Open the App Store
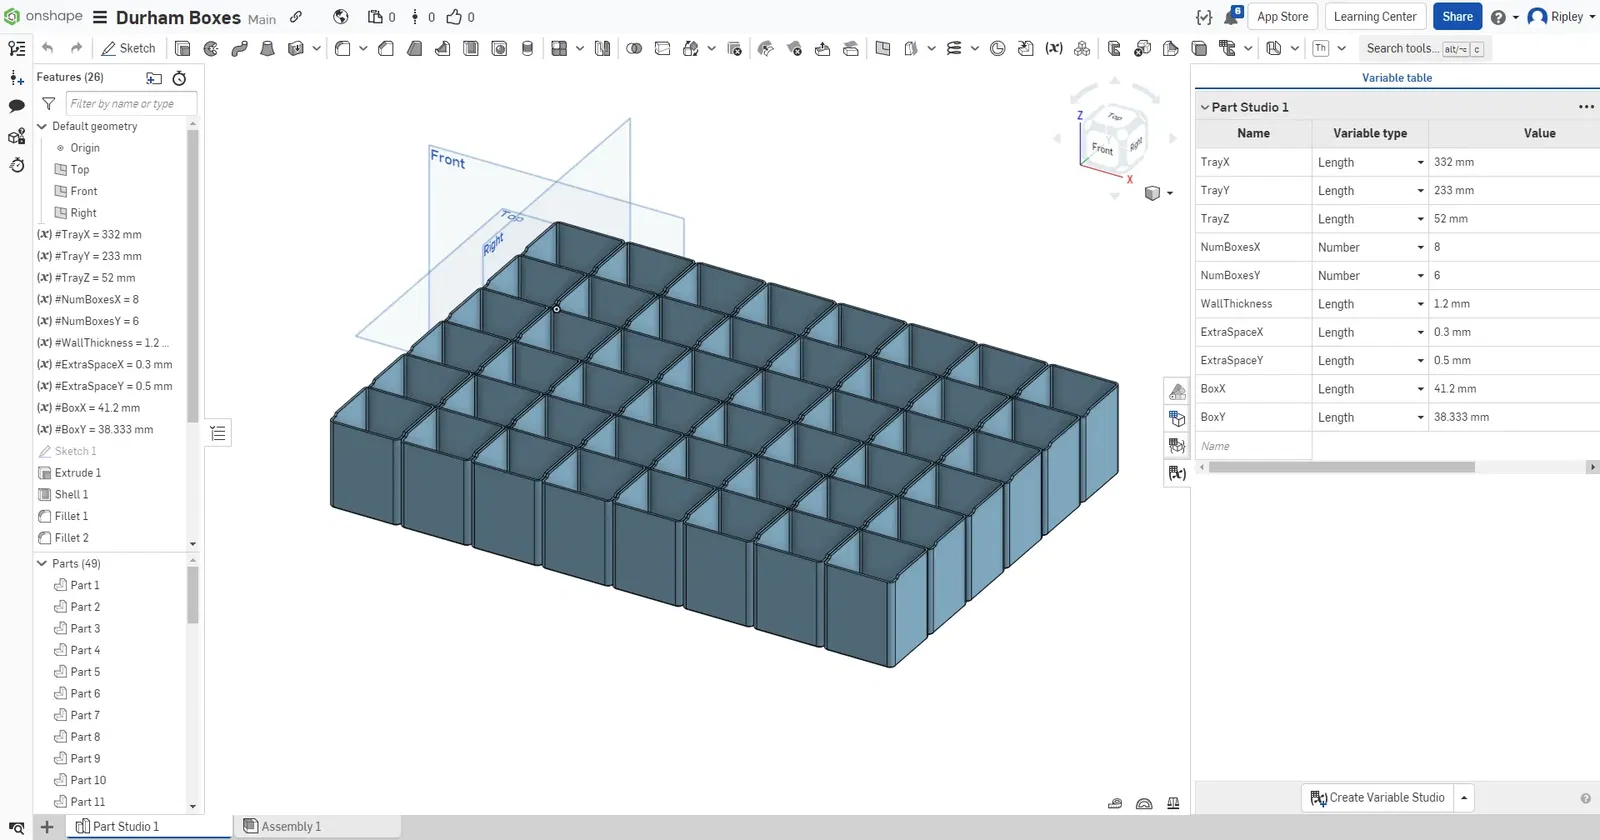The image size is (1600, 840). [1282, 16]
